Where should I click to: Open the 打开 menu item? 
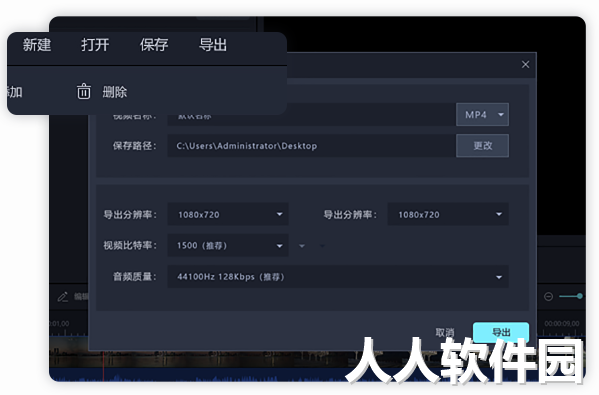(95, 45)
